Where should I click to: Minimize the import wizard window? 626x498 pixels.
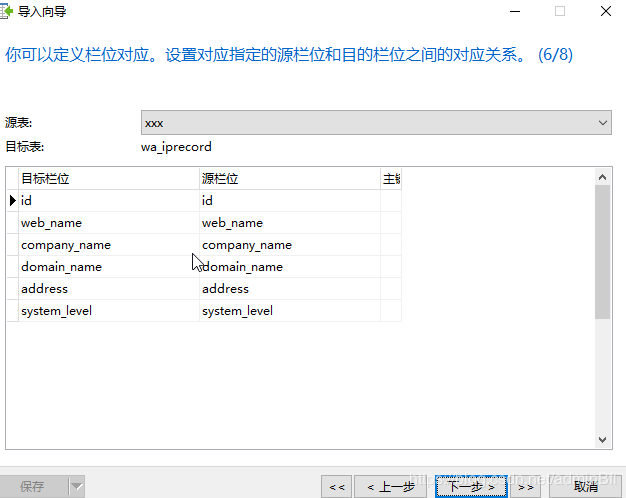pos(515,11)
